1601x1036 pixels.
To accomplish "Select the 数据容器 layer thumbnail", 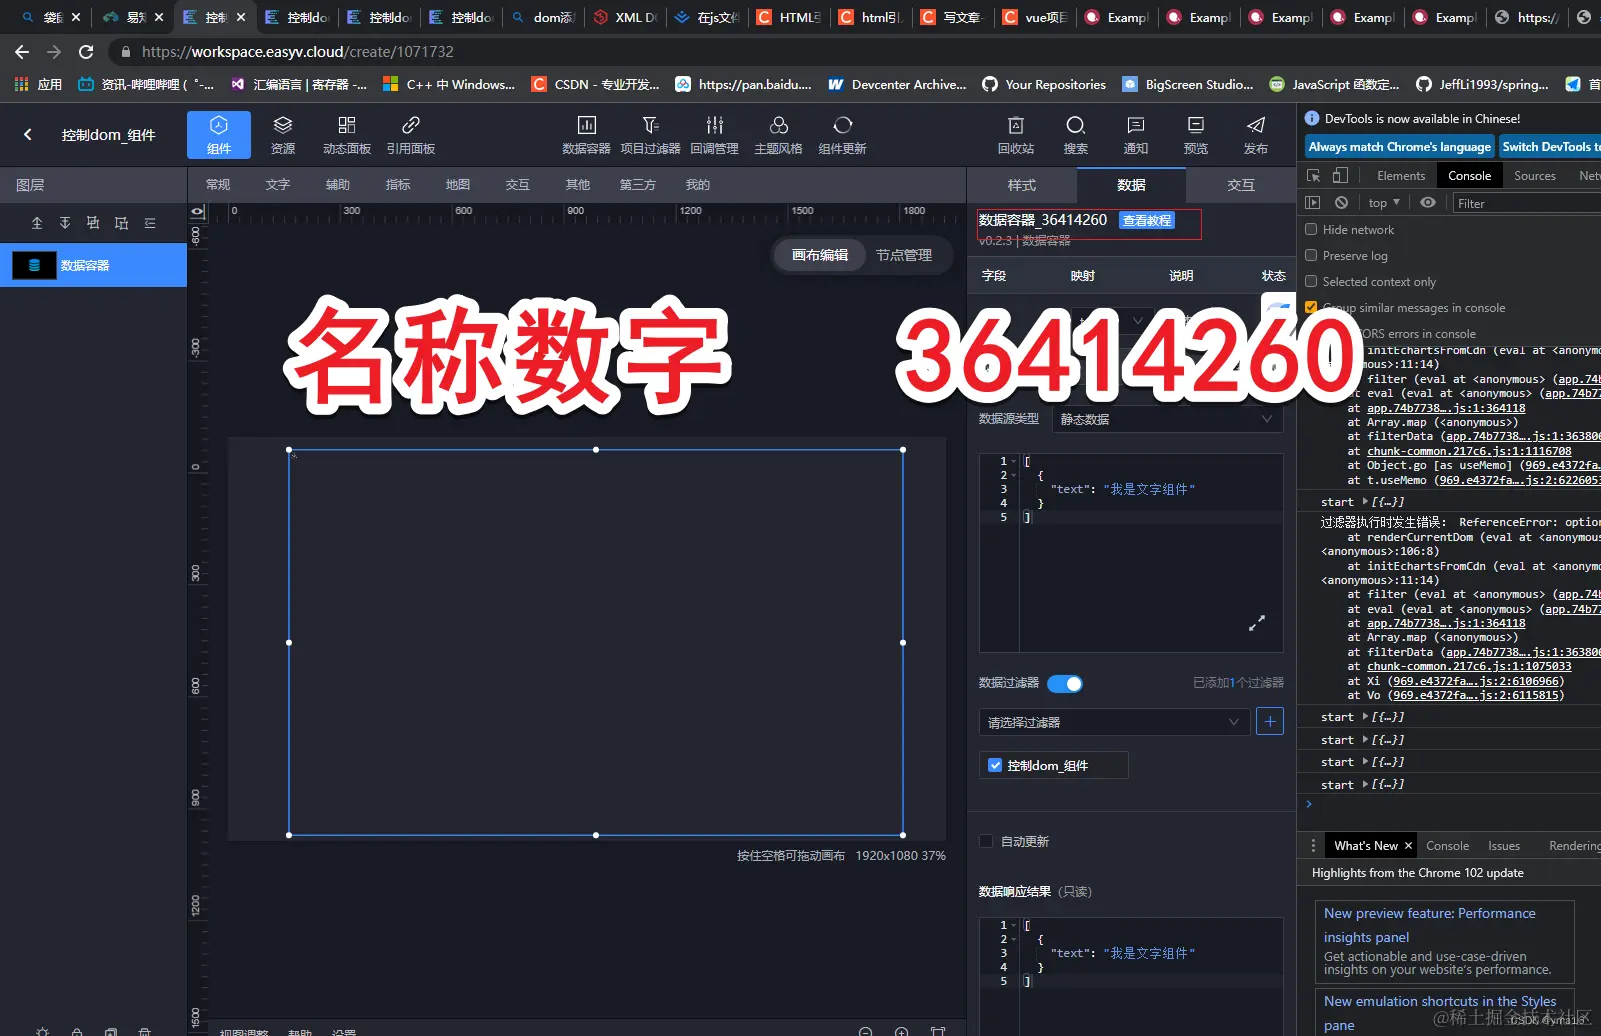I will [x=34, y=265].
